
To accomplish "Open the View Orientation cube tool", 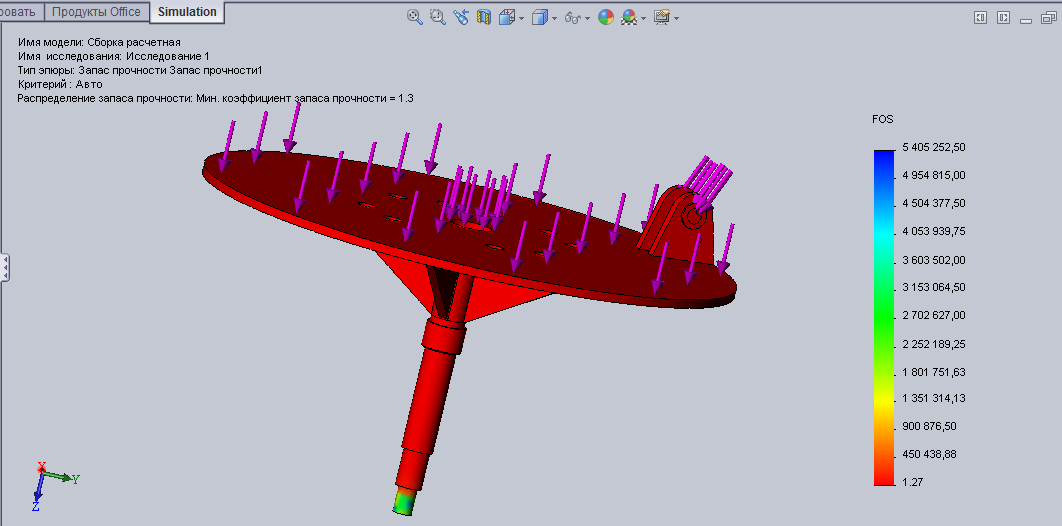I will tap(506, 17).
